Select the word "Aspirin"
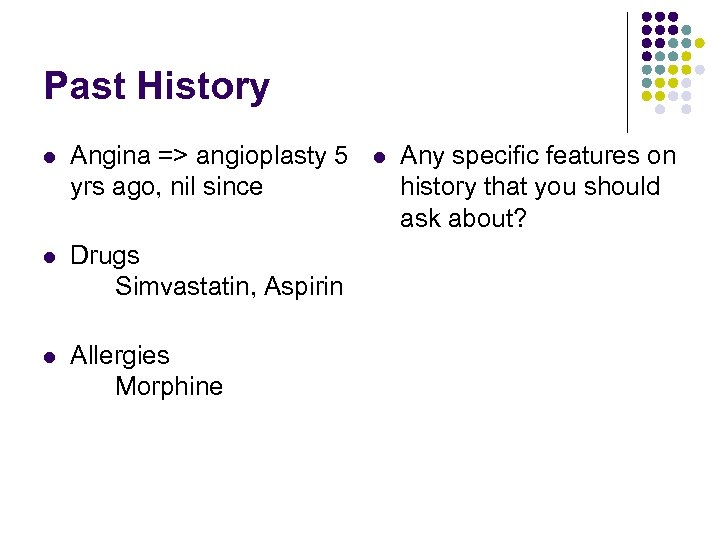Viewport: 720px width, 540px height. pos(305,286)
